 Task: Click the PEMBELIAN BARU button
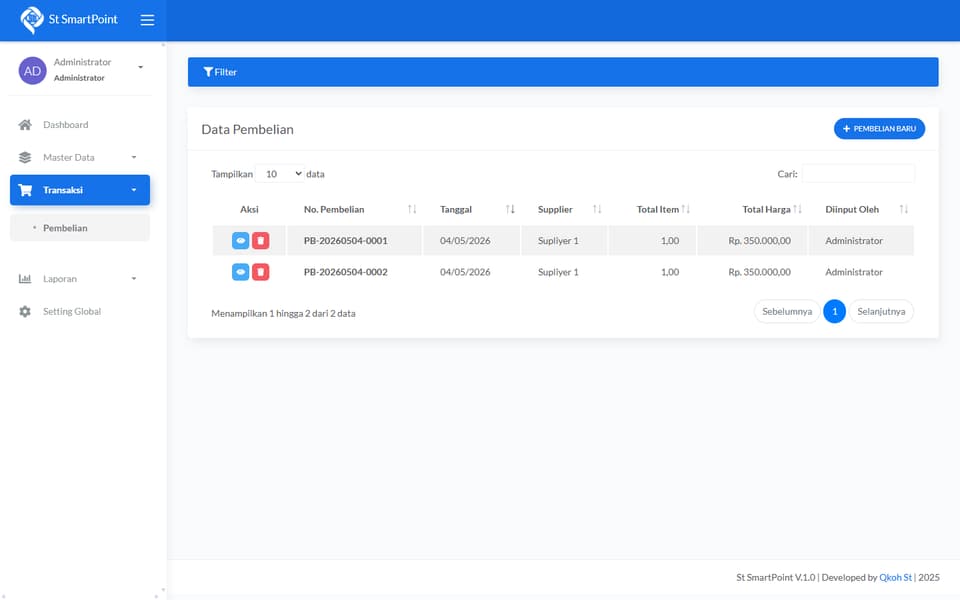pyautogui.click(x=879, y=129)
